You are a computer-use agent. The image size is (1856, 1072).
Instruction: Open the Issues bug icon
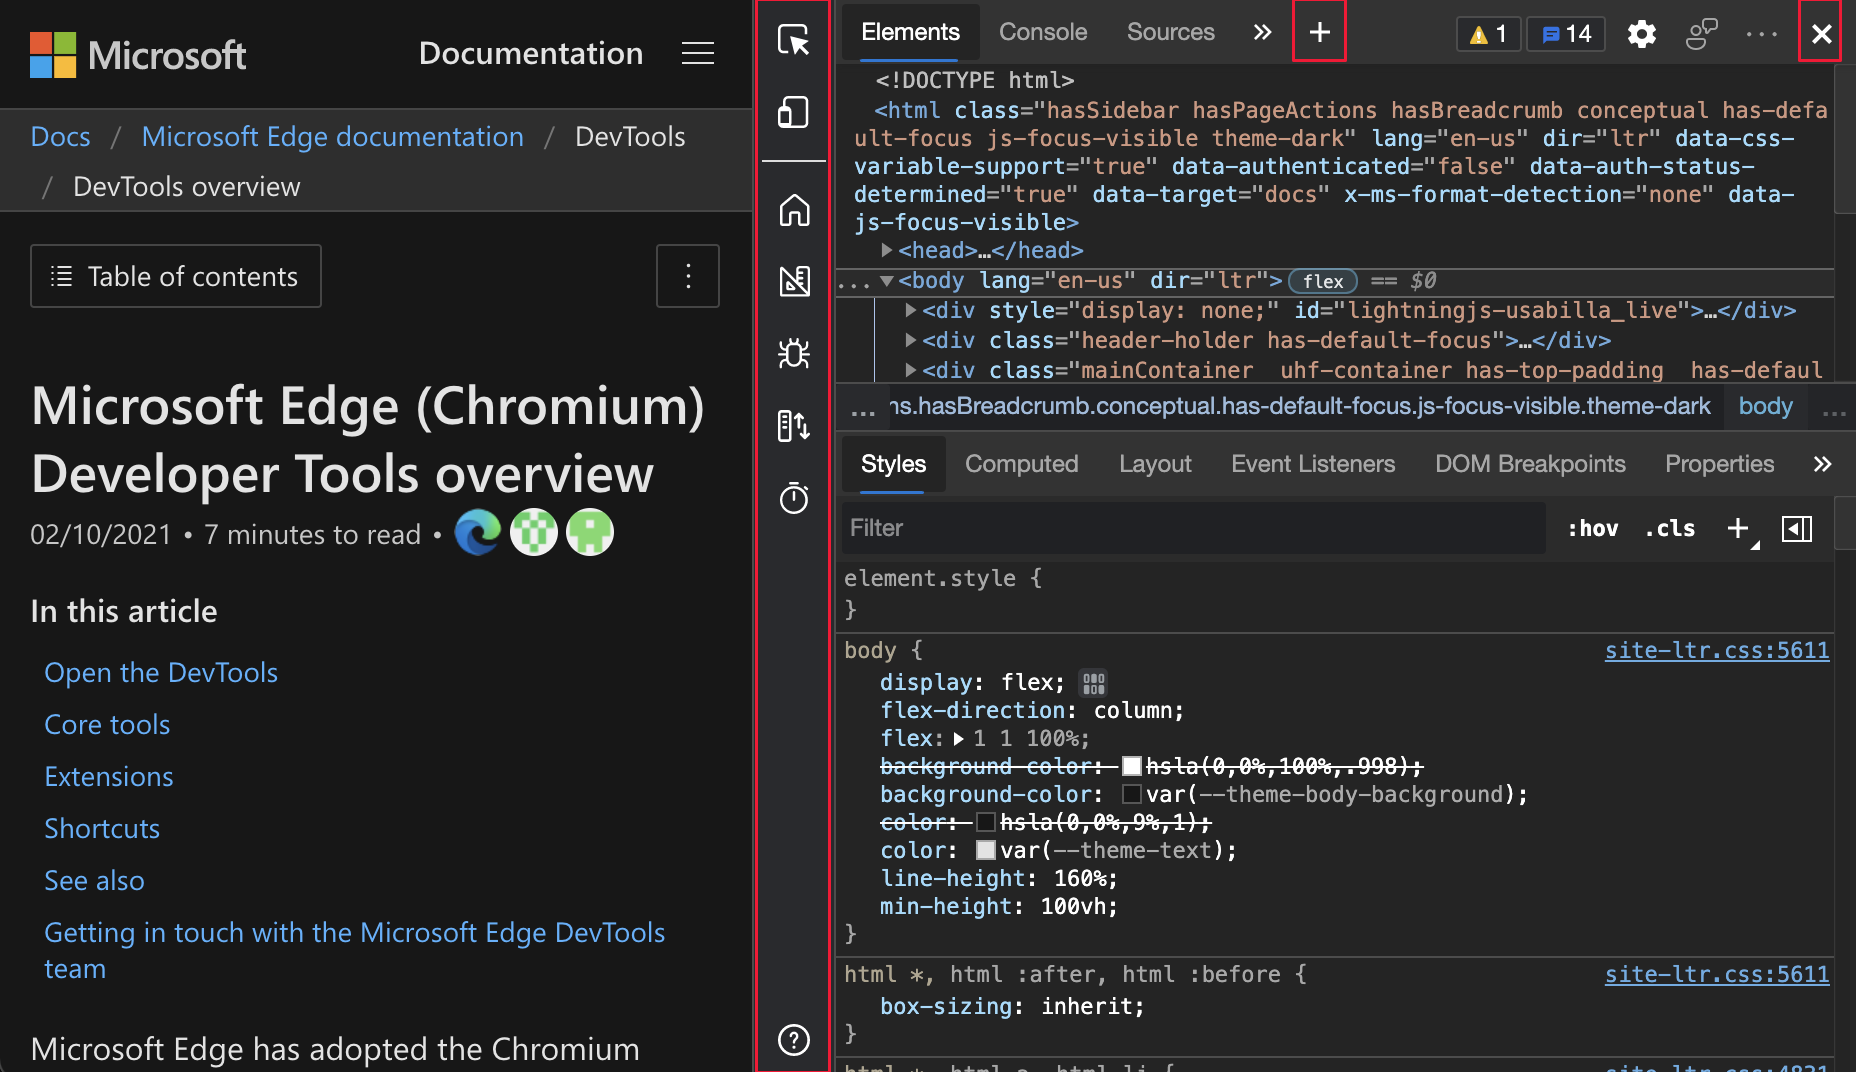point(794,353)
